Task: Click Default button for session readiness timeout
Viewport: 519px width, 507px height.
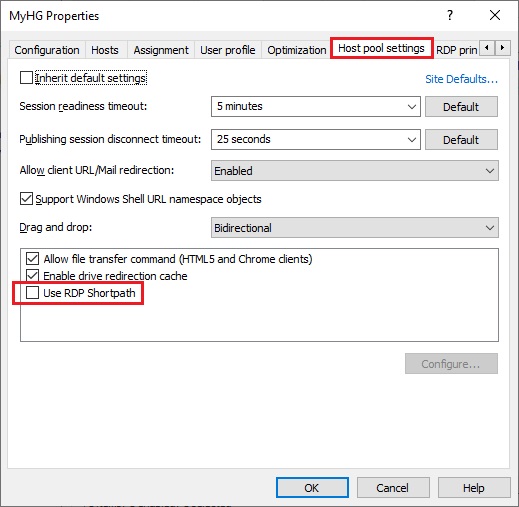Action: (x=461, y=107)
